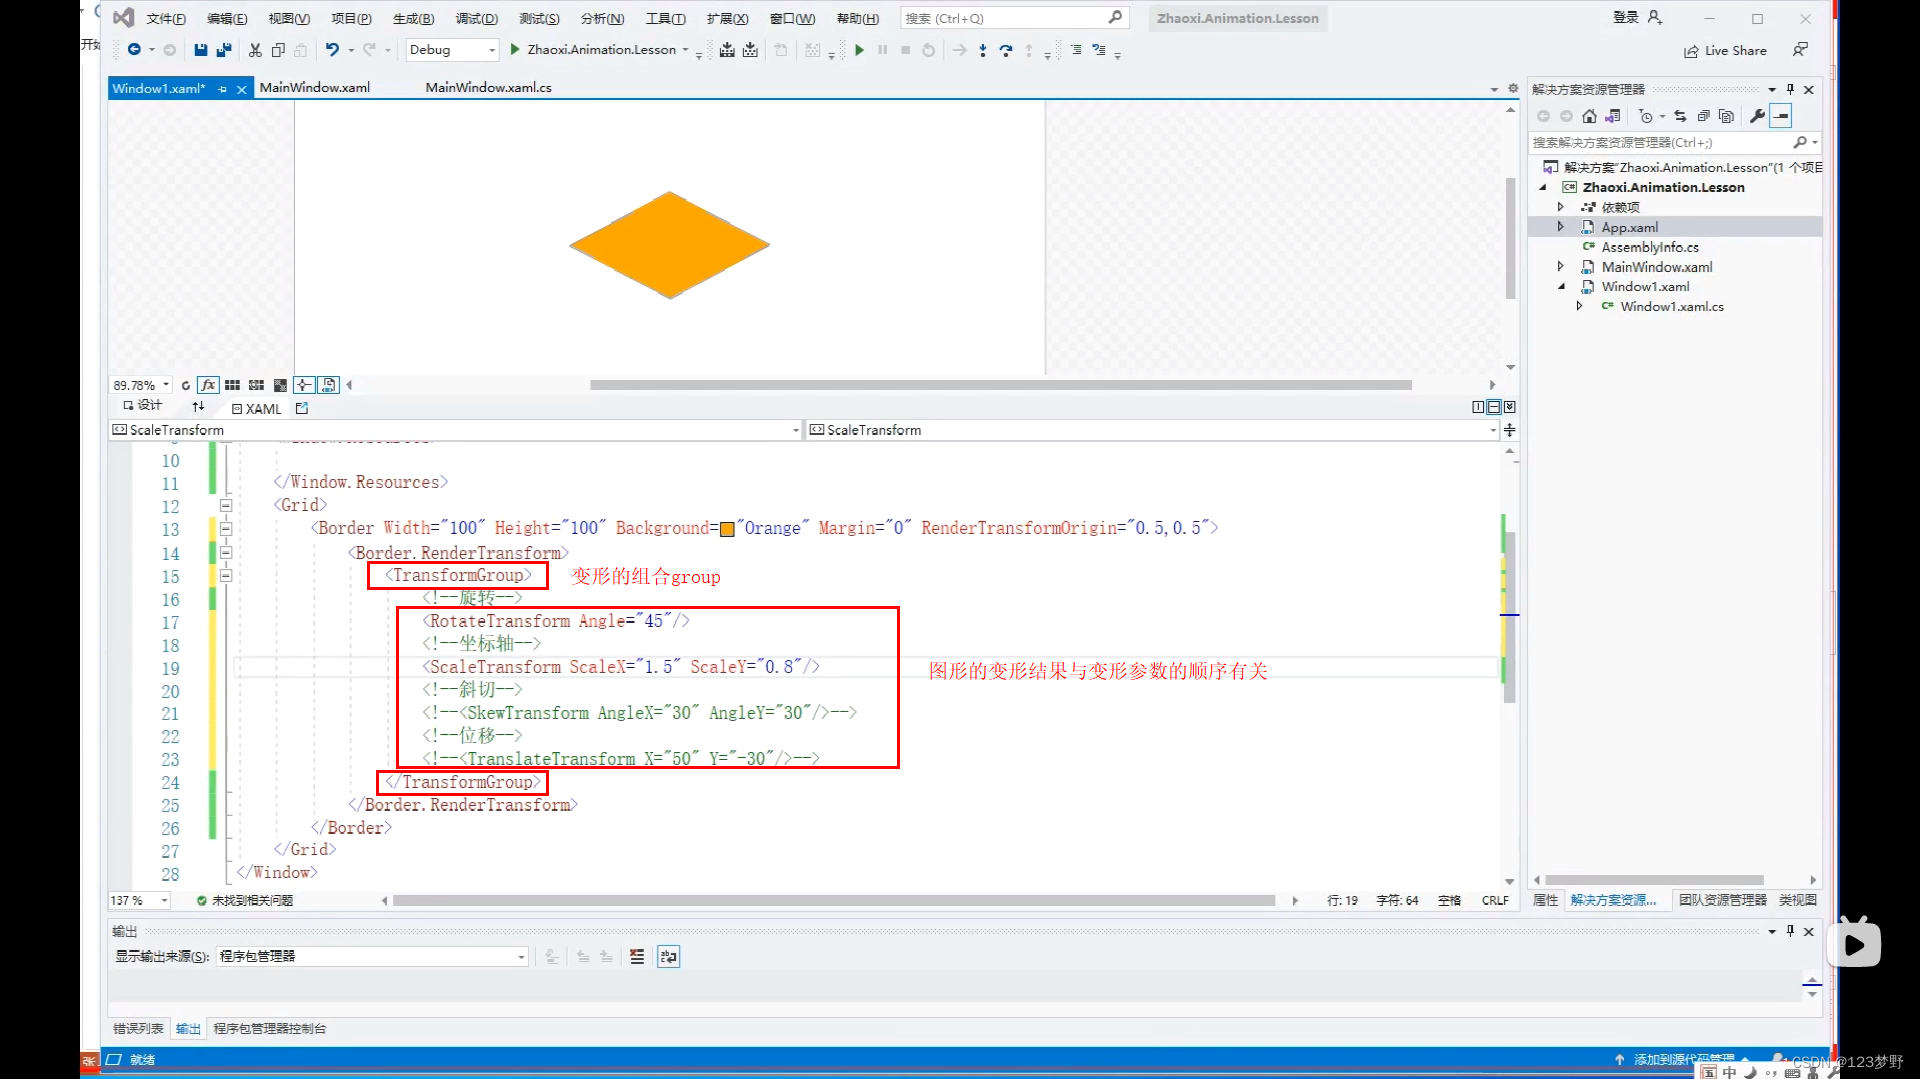Open the output source dropdown

372,957
